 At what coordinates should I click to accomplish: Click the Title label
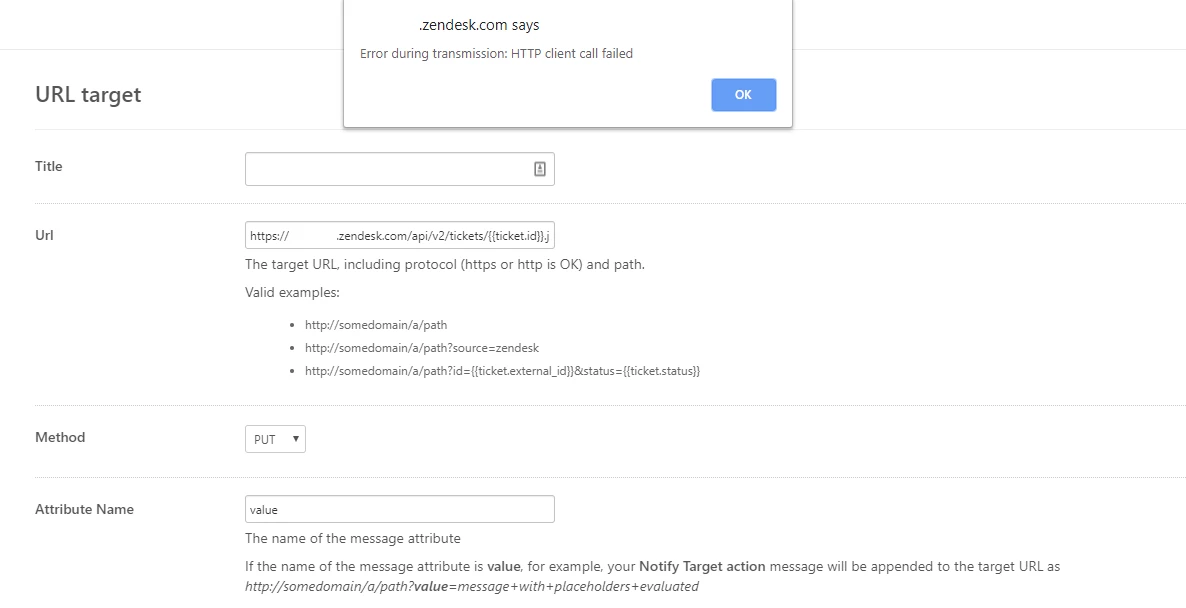(x=48, y=166)
